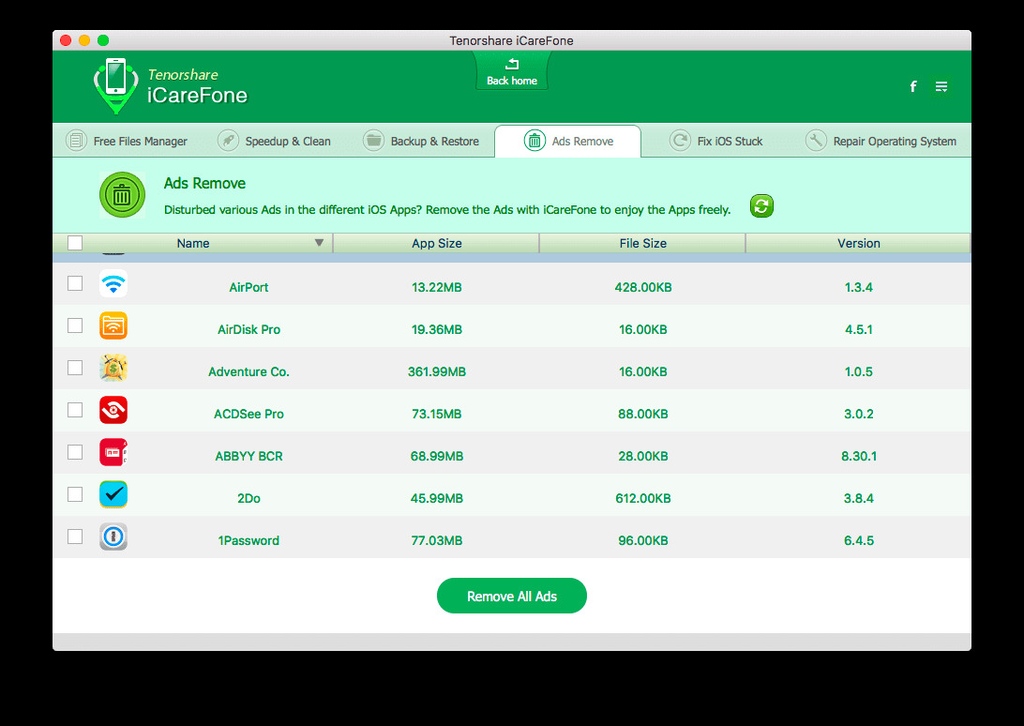Click the 13.22MB app size value

point(437,287)
